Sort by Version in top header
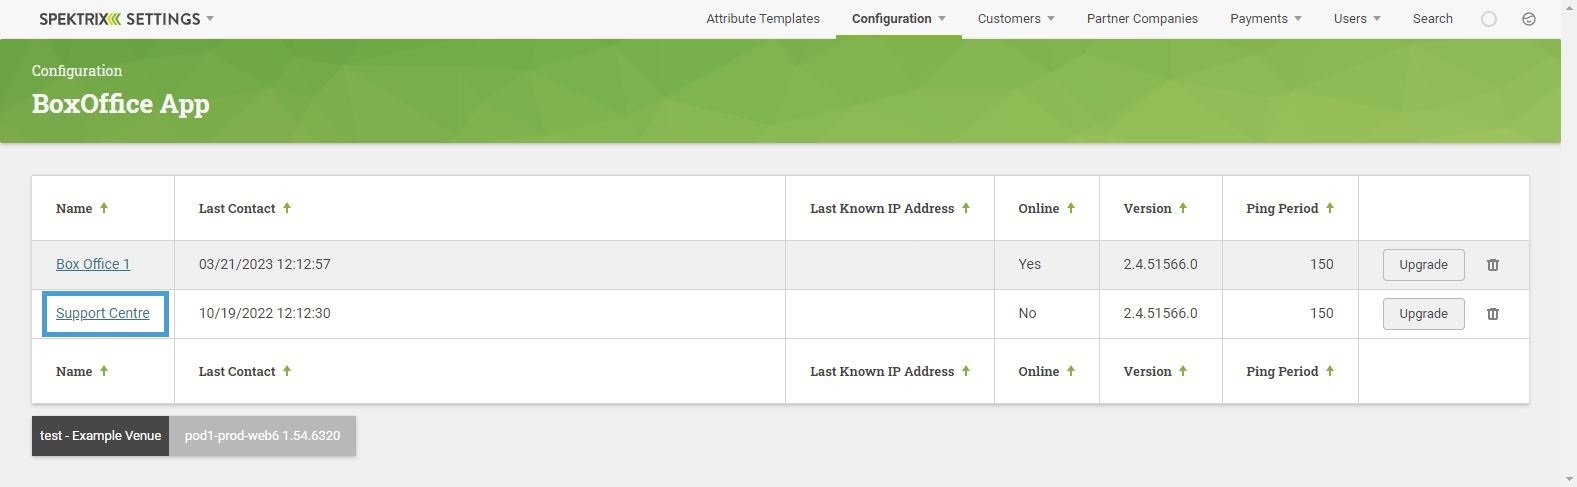The height and width of the screenshot is (487, 1577). tap(1155, 208)
